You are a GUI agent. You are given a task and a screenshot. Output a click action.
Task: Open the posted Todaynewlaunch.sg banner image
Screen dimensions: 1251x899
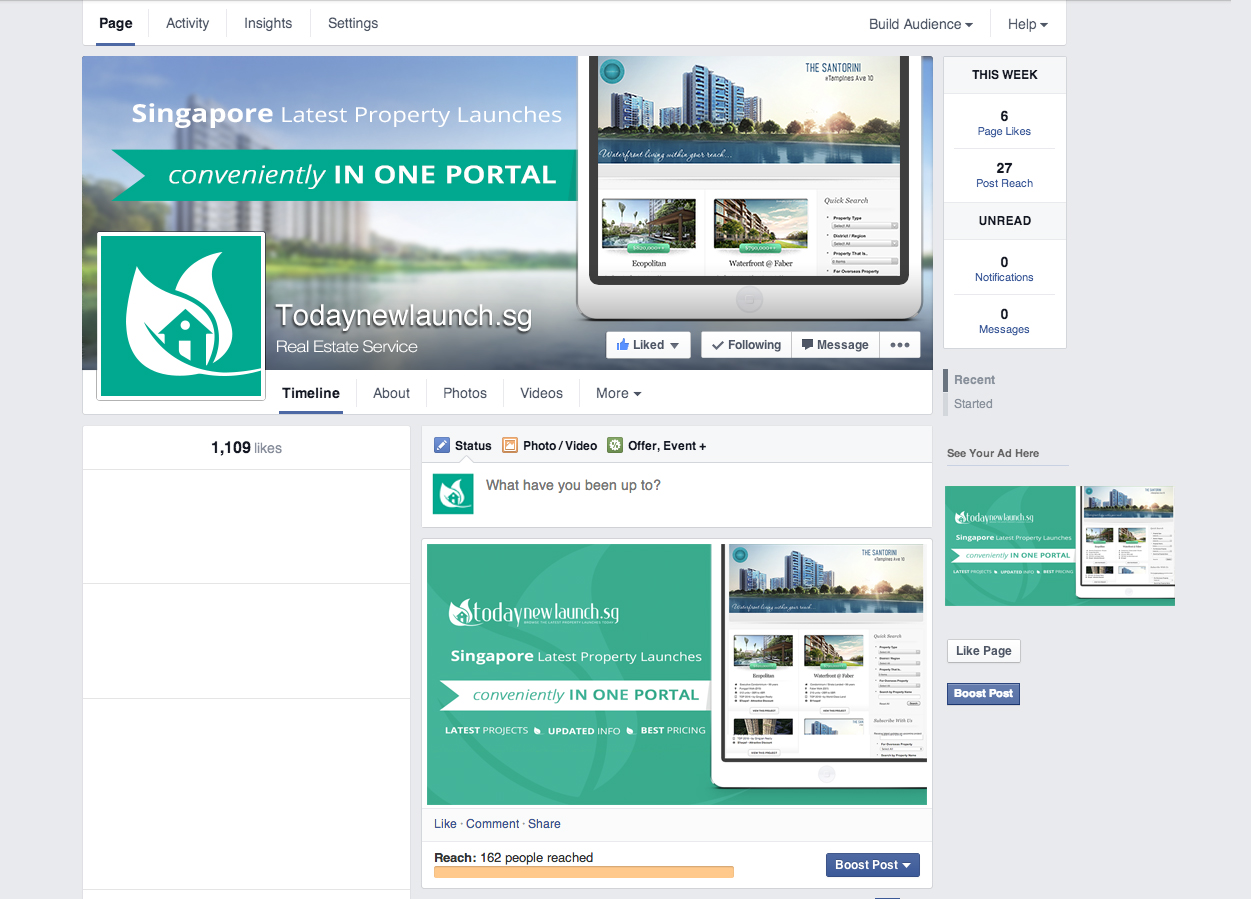point(677,674)
